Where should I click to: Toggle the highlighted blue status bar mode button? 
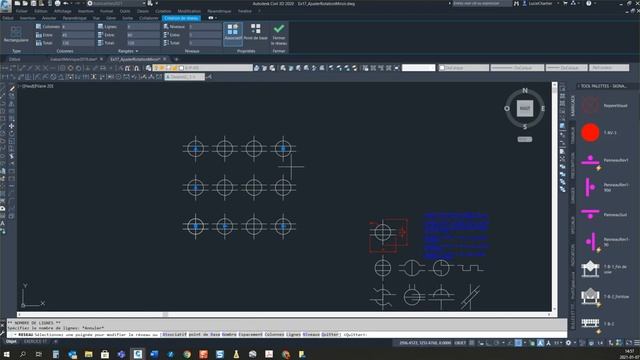[x=518, y=343]
